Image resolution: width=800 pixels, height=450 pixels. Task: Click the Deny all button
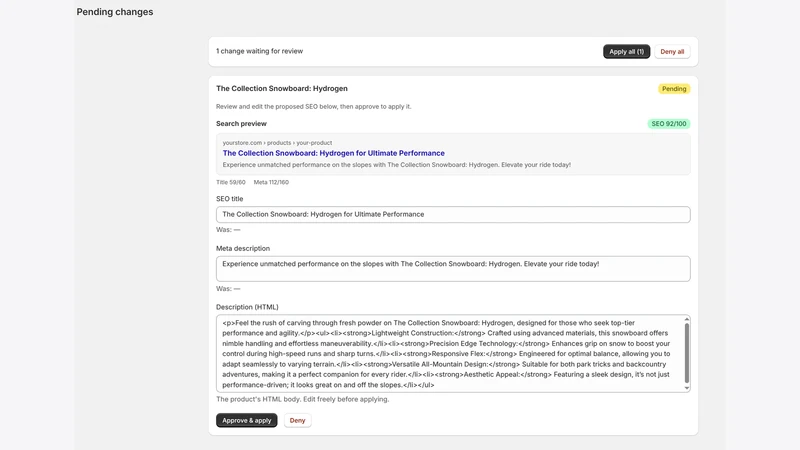[x=672, y=52]
